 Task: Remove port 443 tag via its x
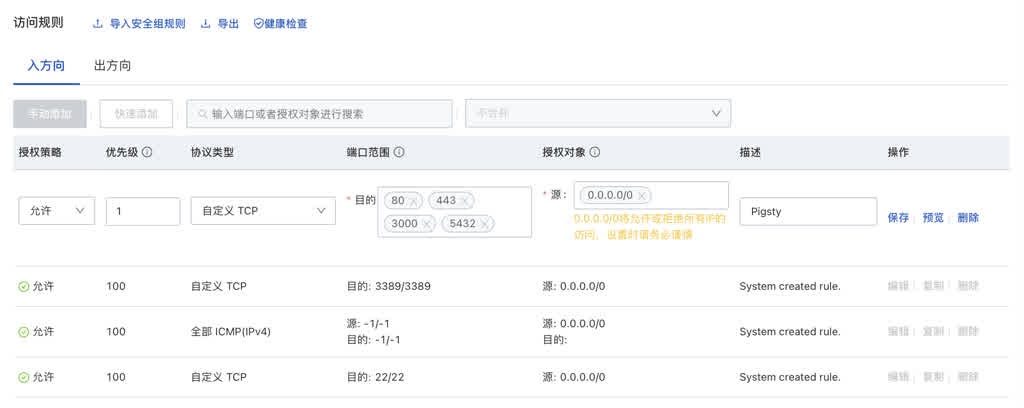465,201
